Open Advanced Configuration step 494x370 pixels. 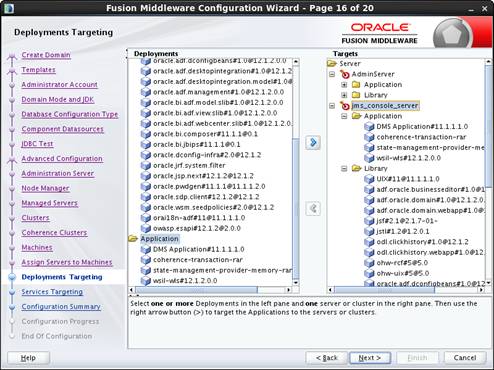[62, 159]
